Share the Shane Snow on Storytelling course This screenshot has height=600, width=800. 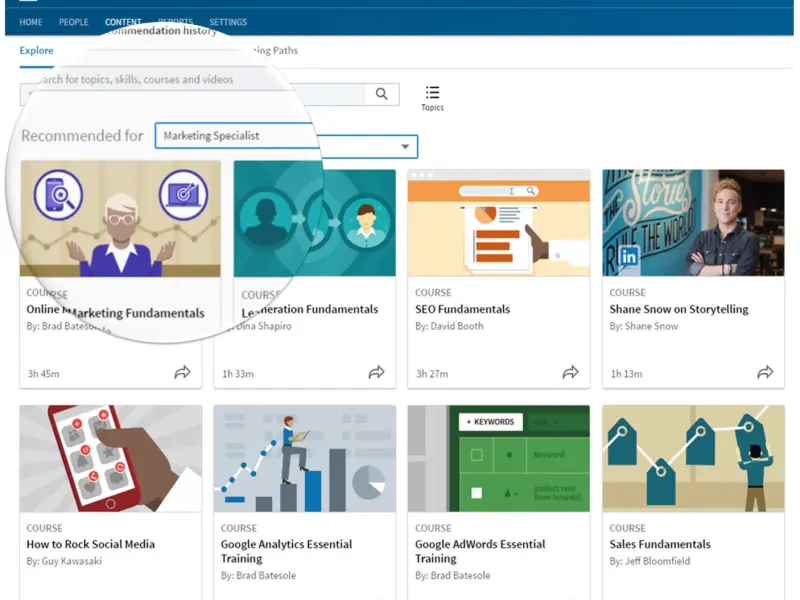[x=764, y=372]
